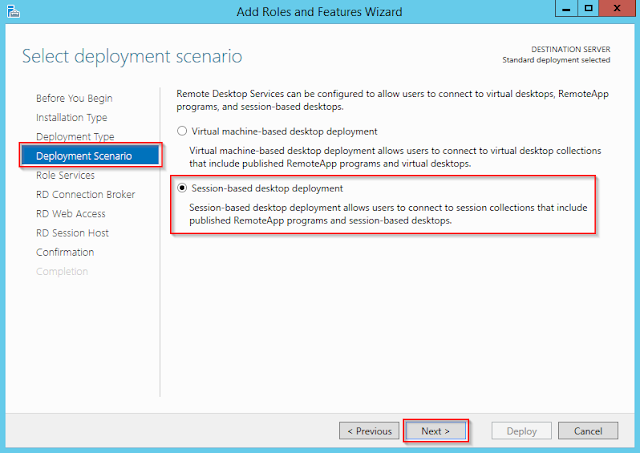The height and width of the screenshot is (453, 640).
Task: Open the Role Services step
Action: coord(66,175)
